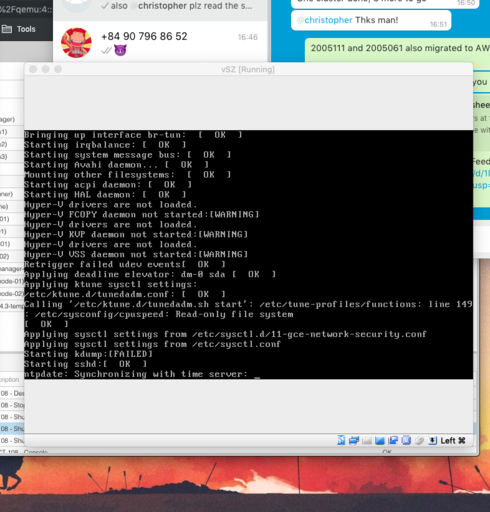Image resolution: width=490 pixels, height=512 pixels.
Task: Click the display settings status icon
Action: tap(380, 441)
